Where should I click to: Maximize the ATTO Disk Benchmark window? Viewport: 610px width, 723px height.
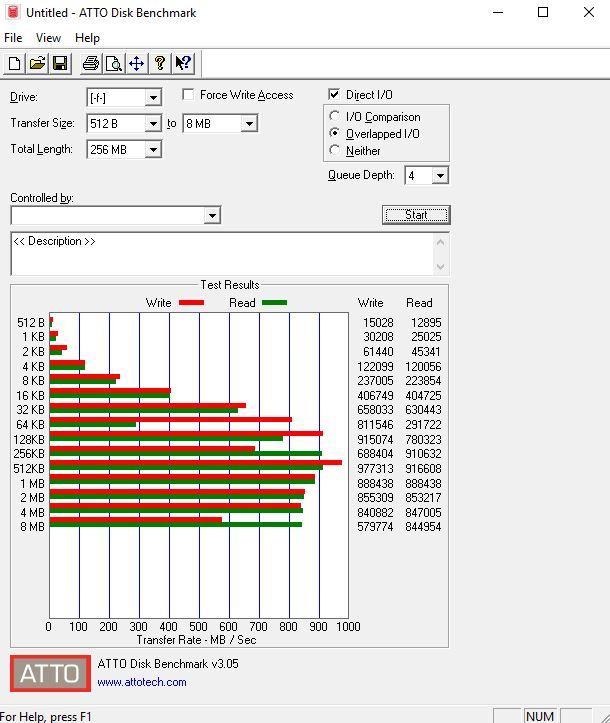click(543, 12)
